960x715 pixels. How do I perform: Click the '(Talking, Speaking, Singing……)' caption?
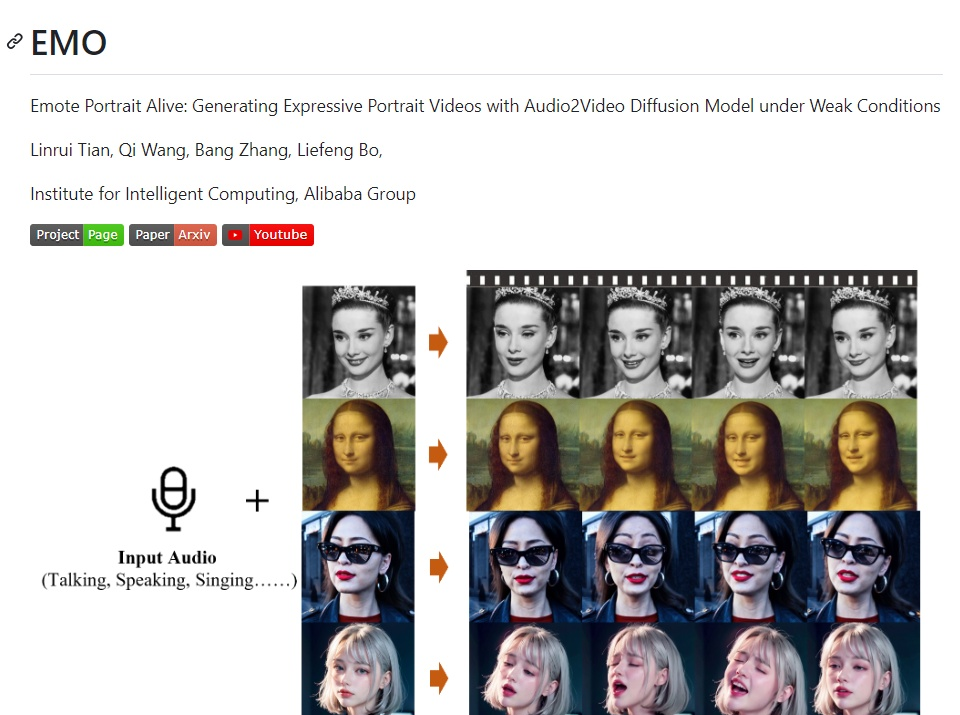coord(169,580)
